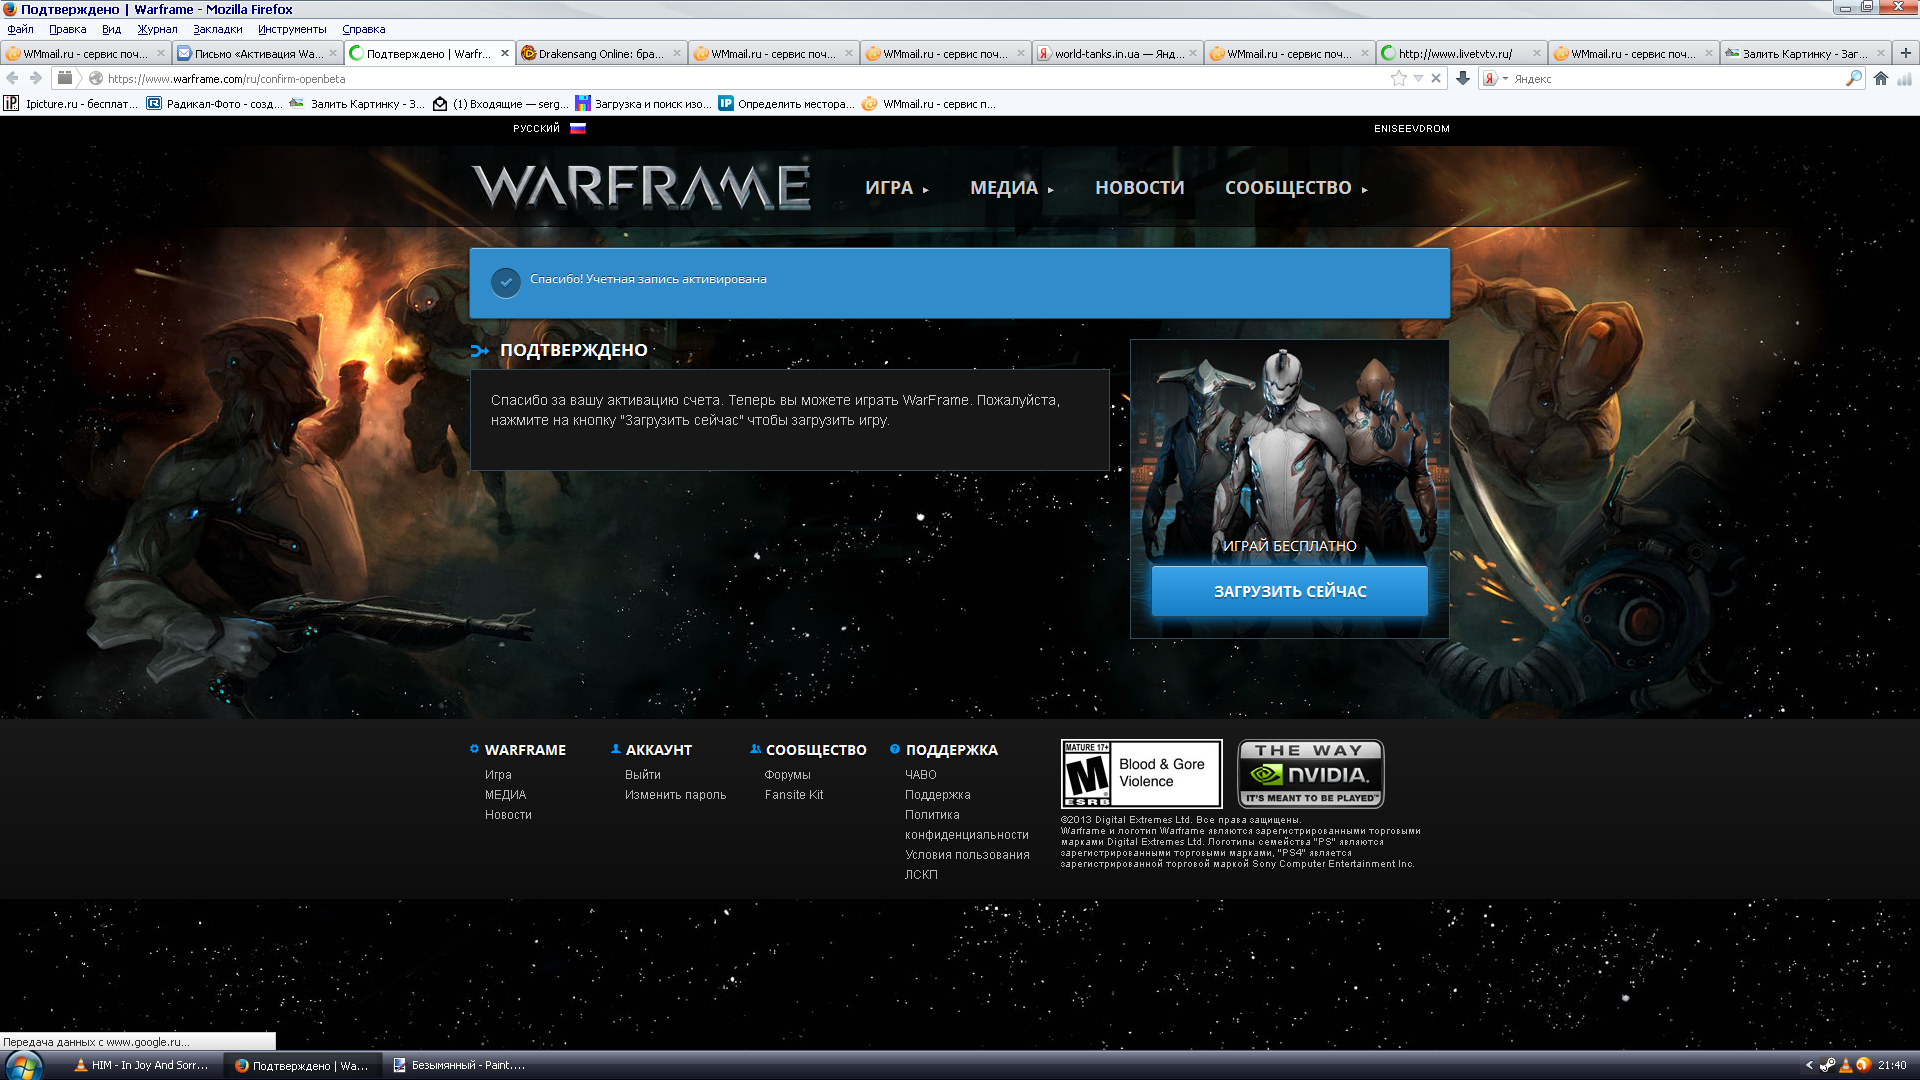Click the Russian flag language icon

pos(578,128)
